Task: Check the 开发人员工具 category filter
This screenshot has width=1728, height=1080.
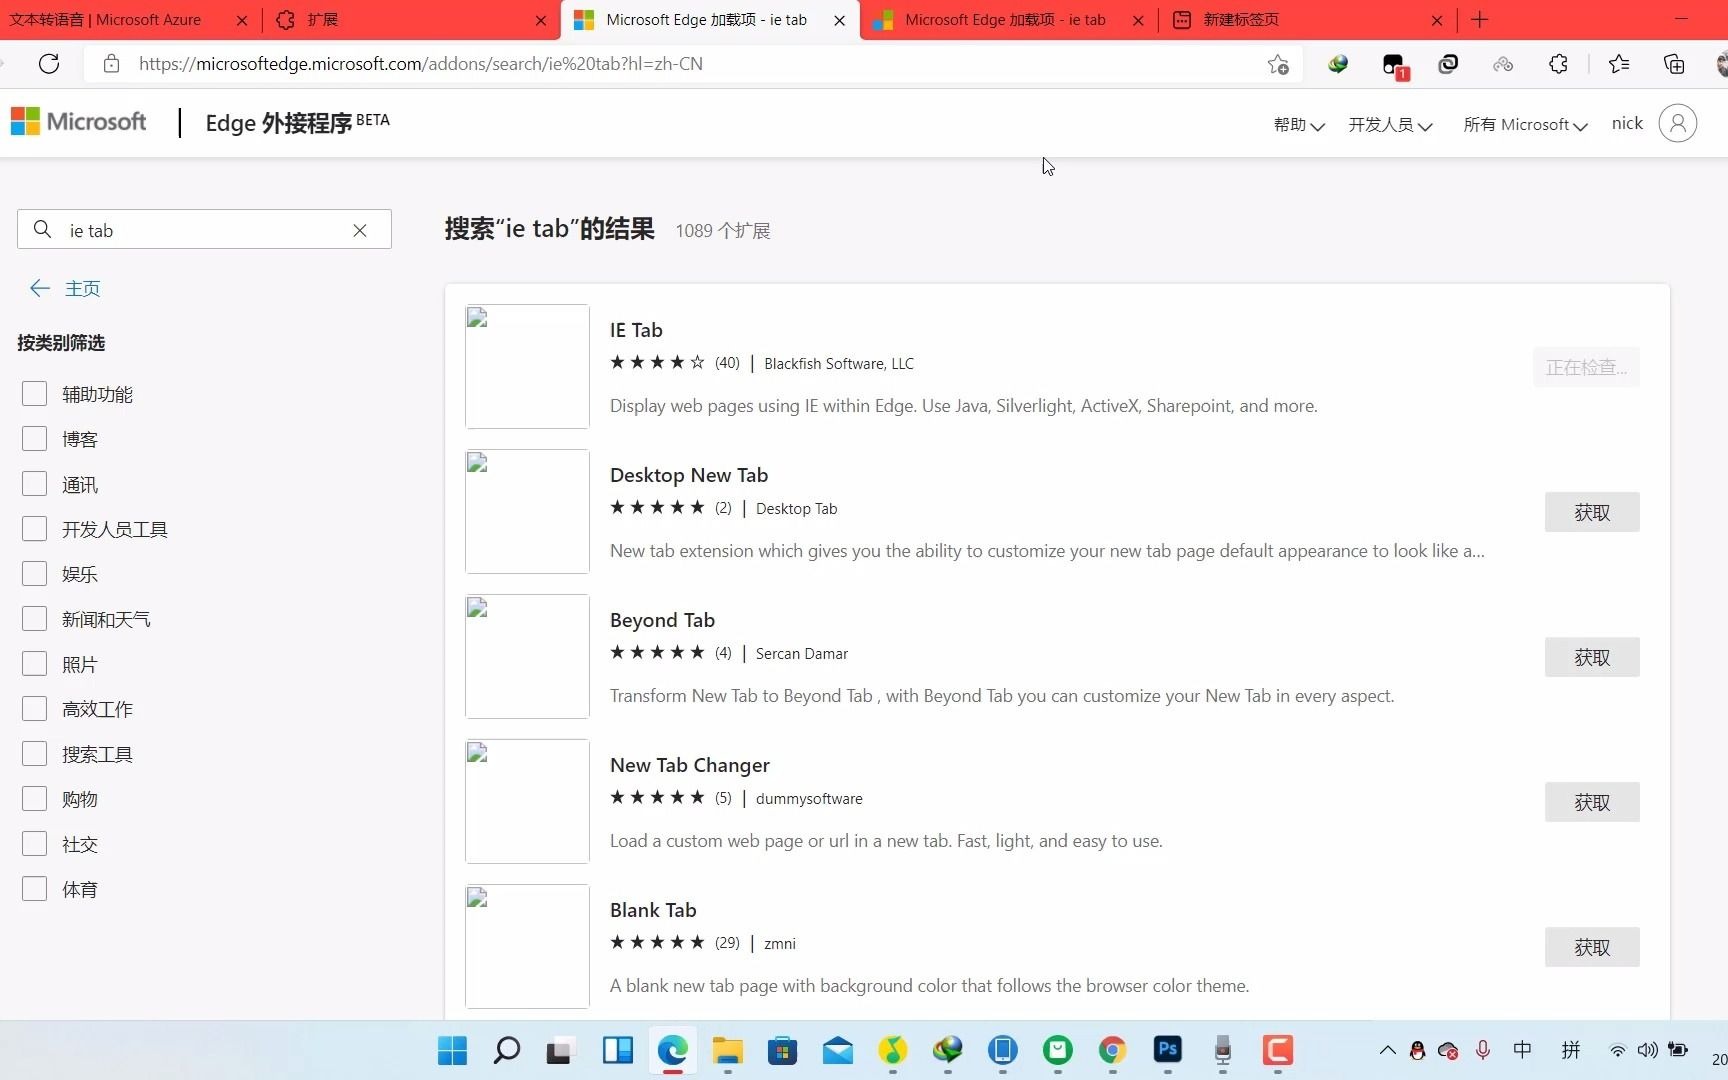Action: coord(34,528)
